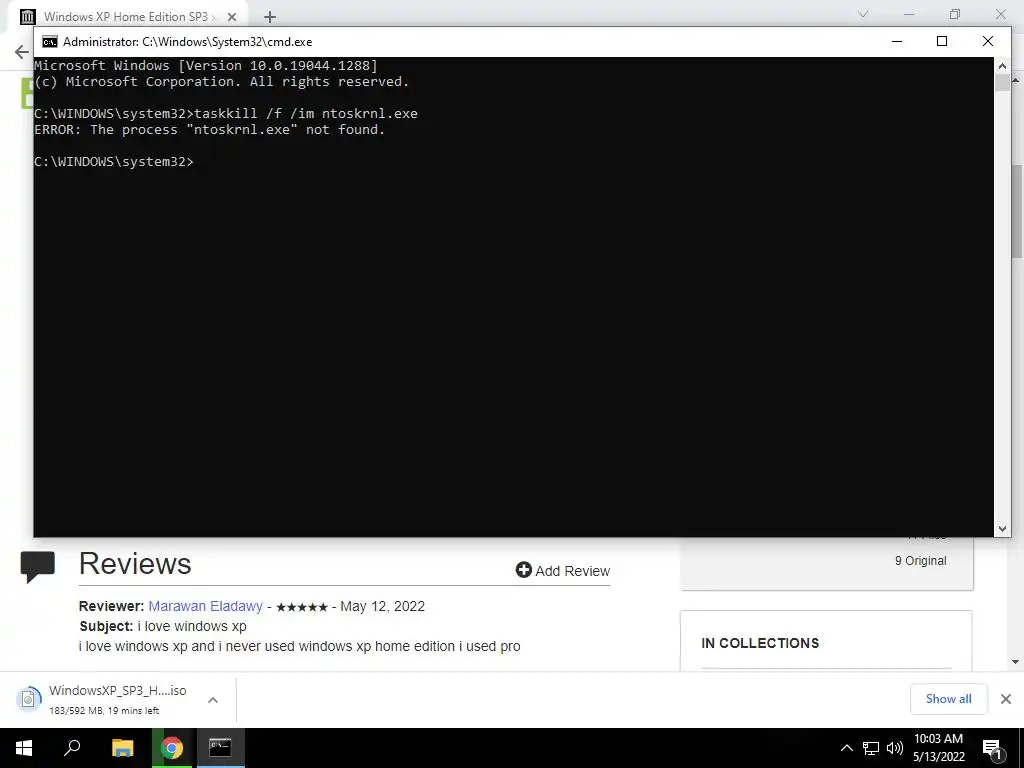
Task: Open the volume speaker icon
Action: pyautogui.click(x=895, y=748)
